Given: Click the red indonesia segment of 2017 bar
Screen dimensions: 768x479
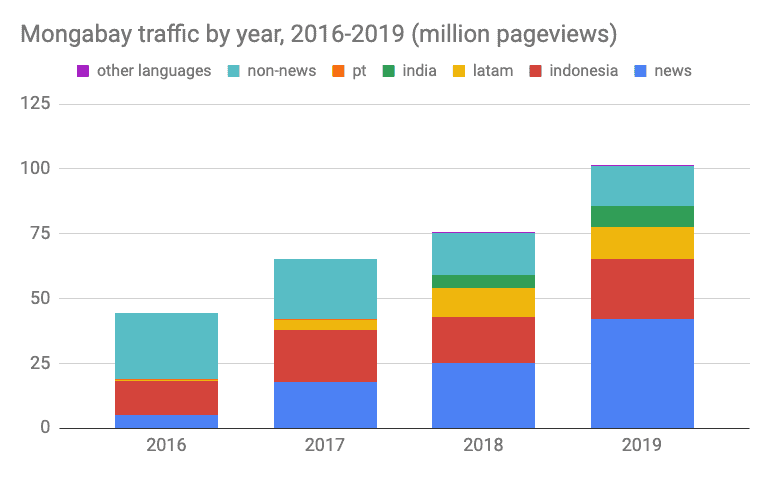Looking at the screenshot, I should pos(325,355).
